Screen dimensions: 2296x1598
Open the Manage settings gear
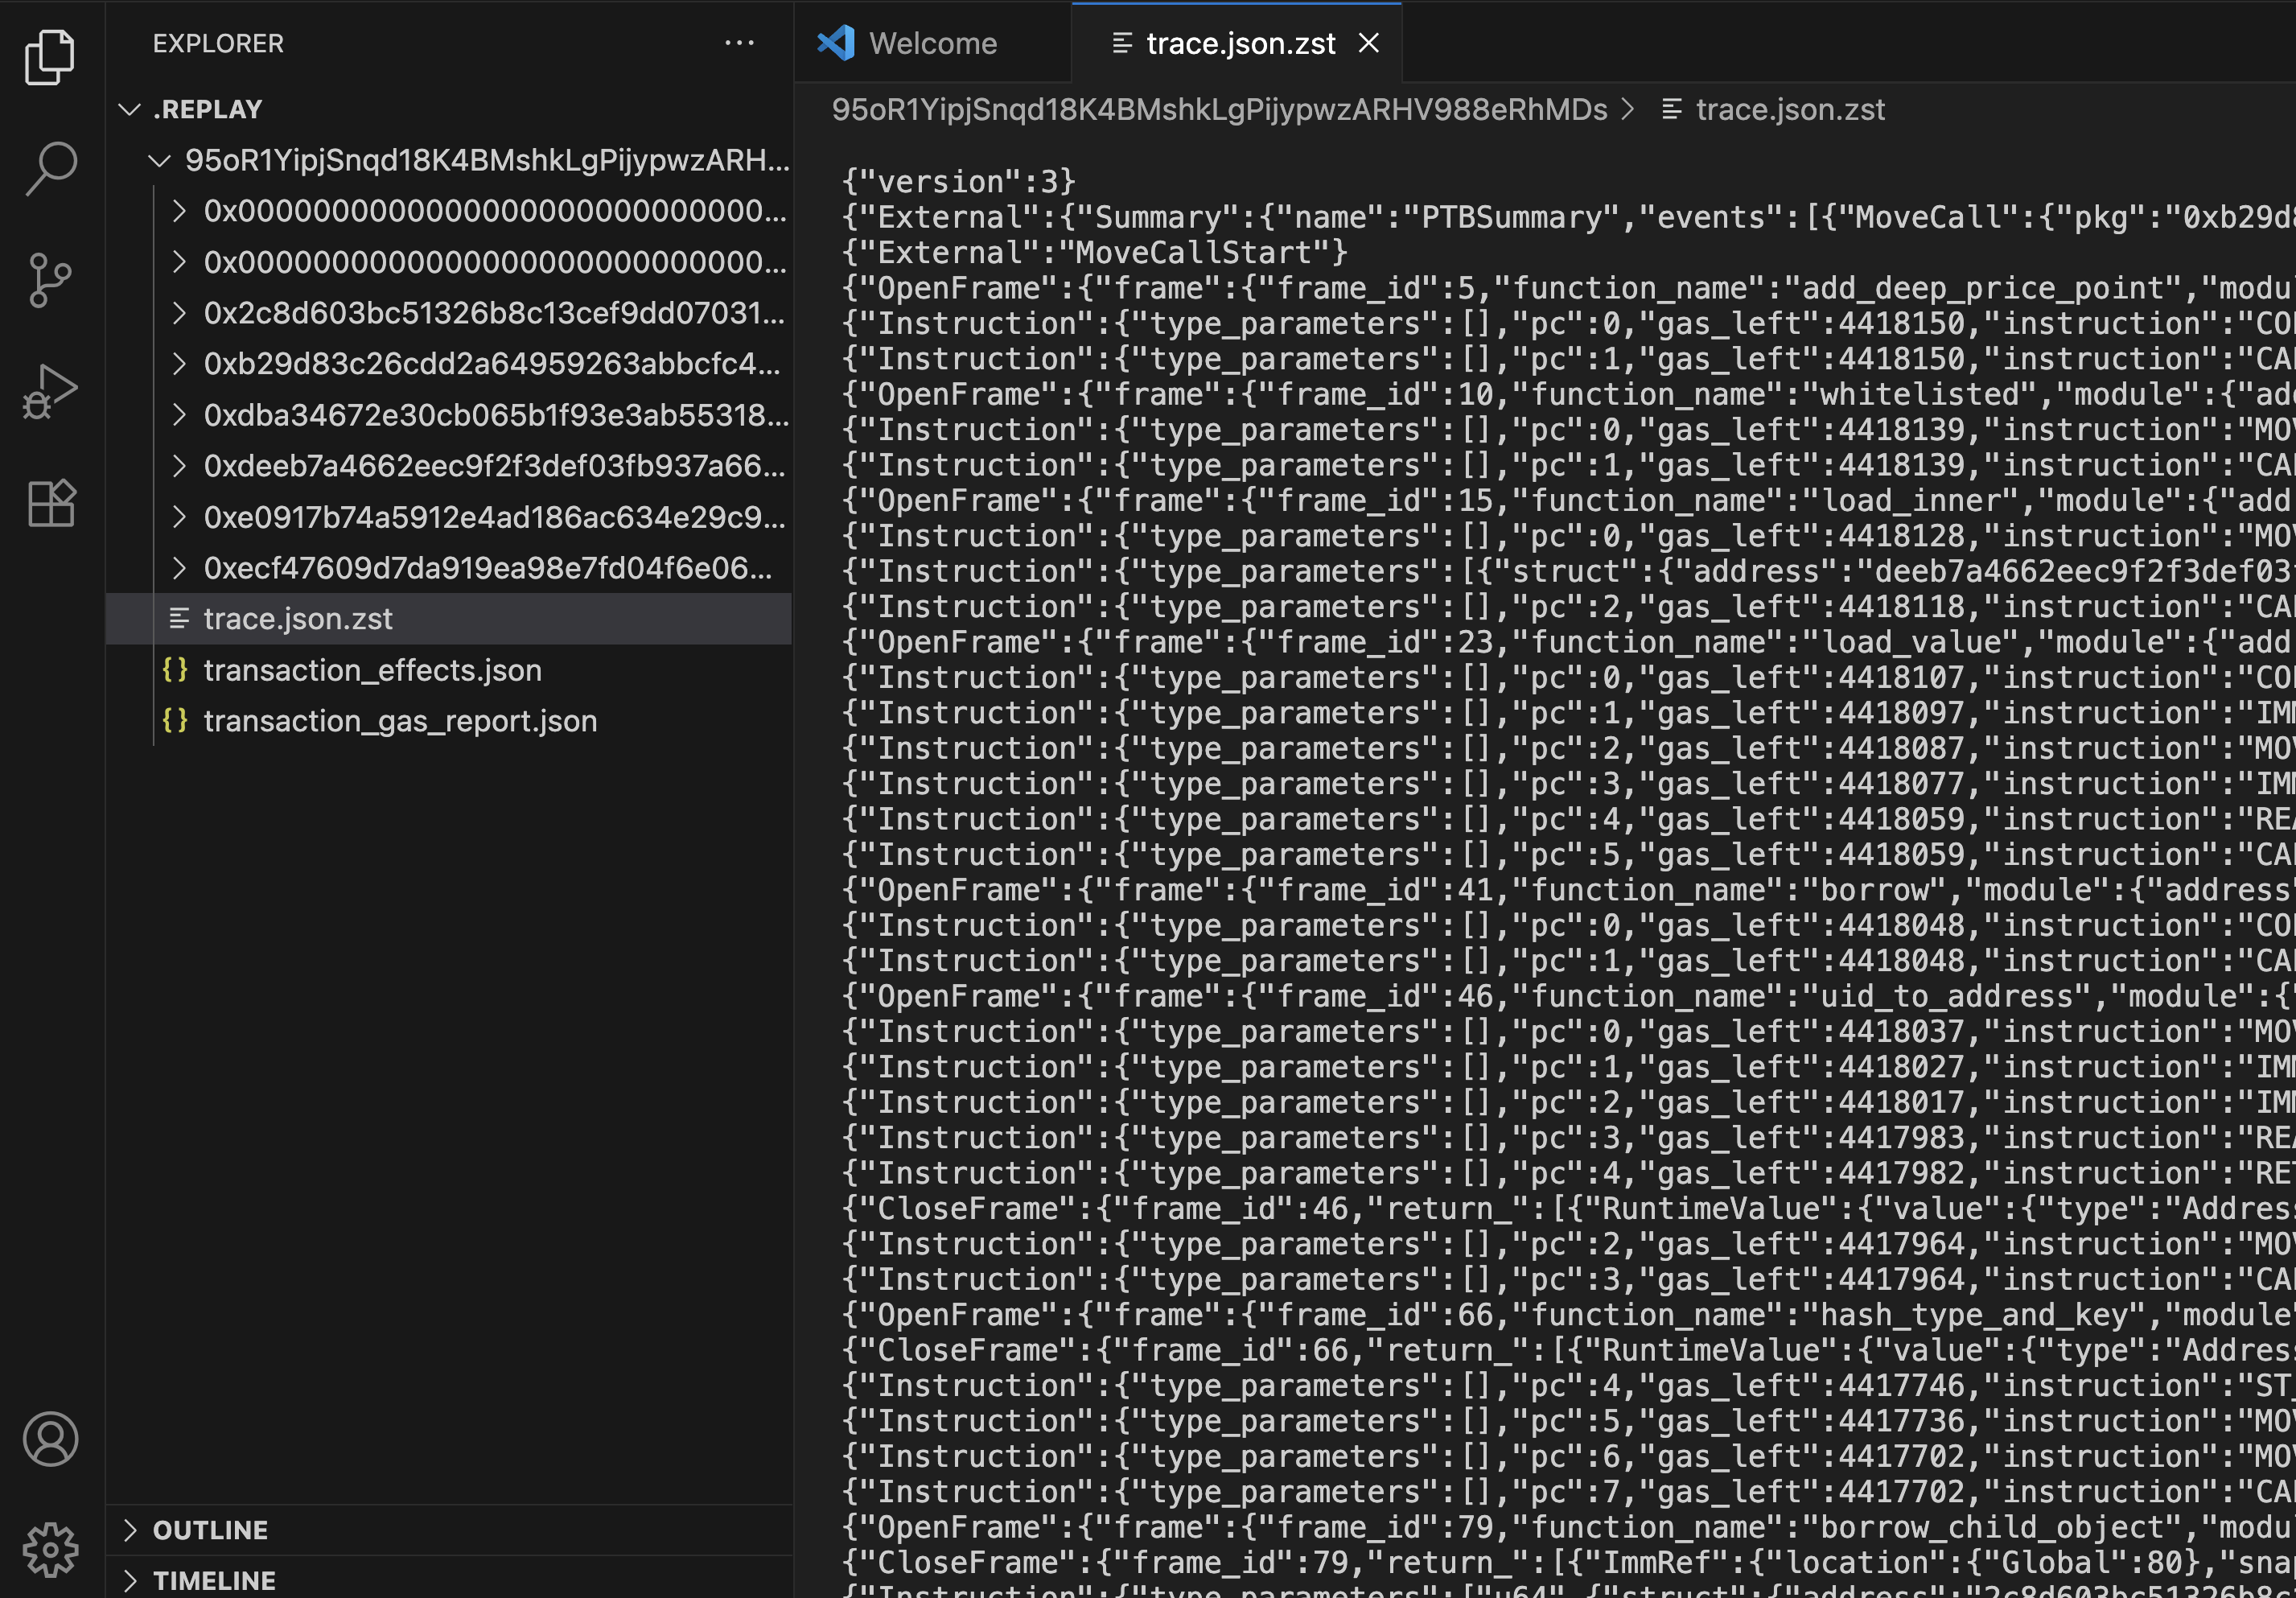[50, 1549]
